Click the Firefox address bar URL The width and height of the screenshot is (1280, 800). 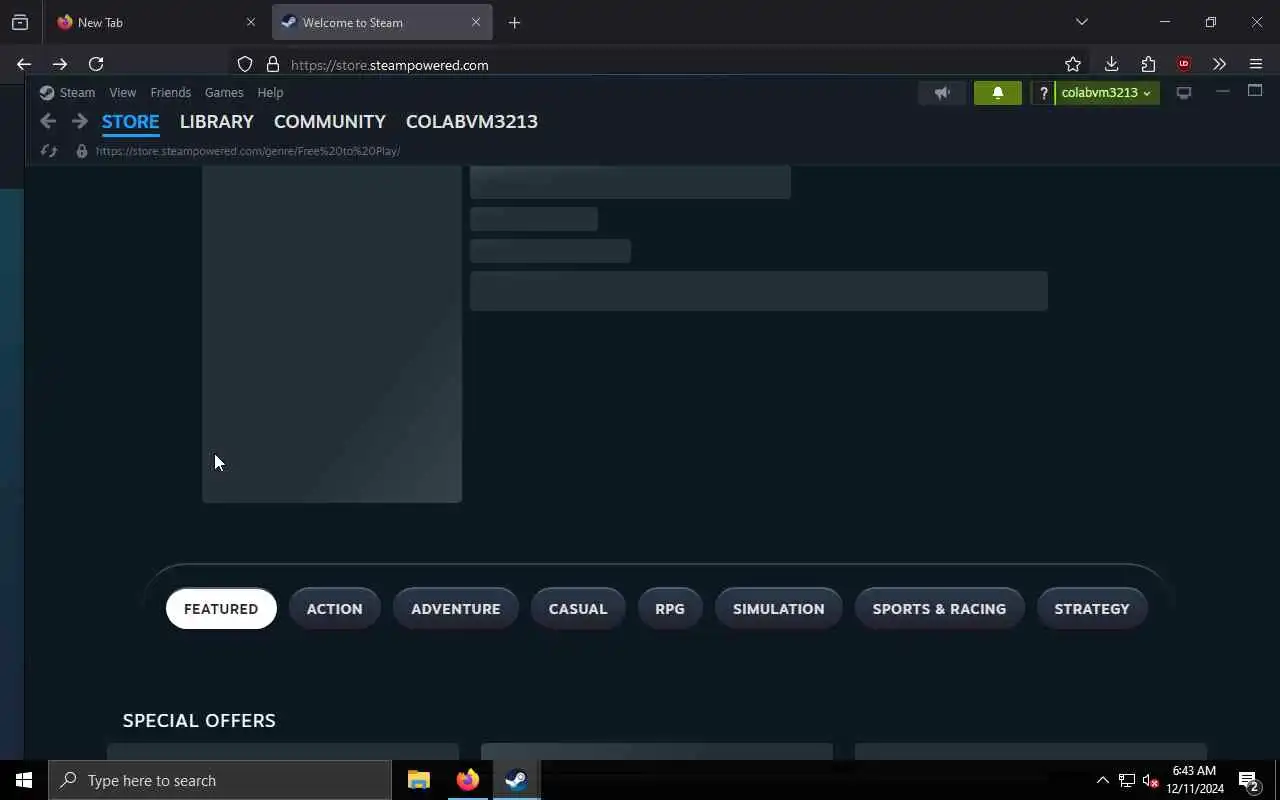click(390, 65)
